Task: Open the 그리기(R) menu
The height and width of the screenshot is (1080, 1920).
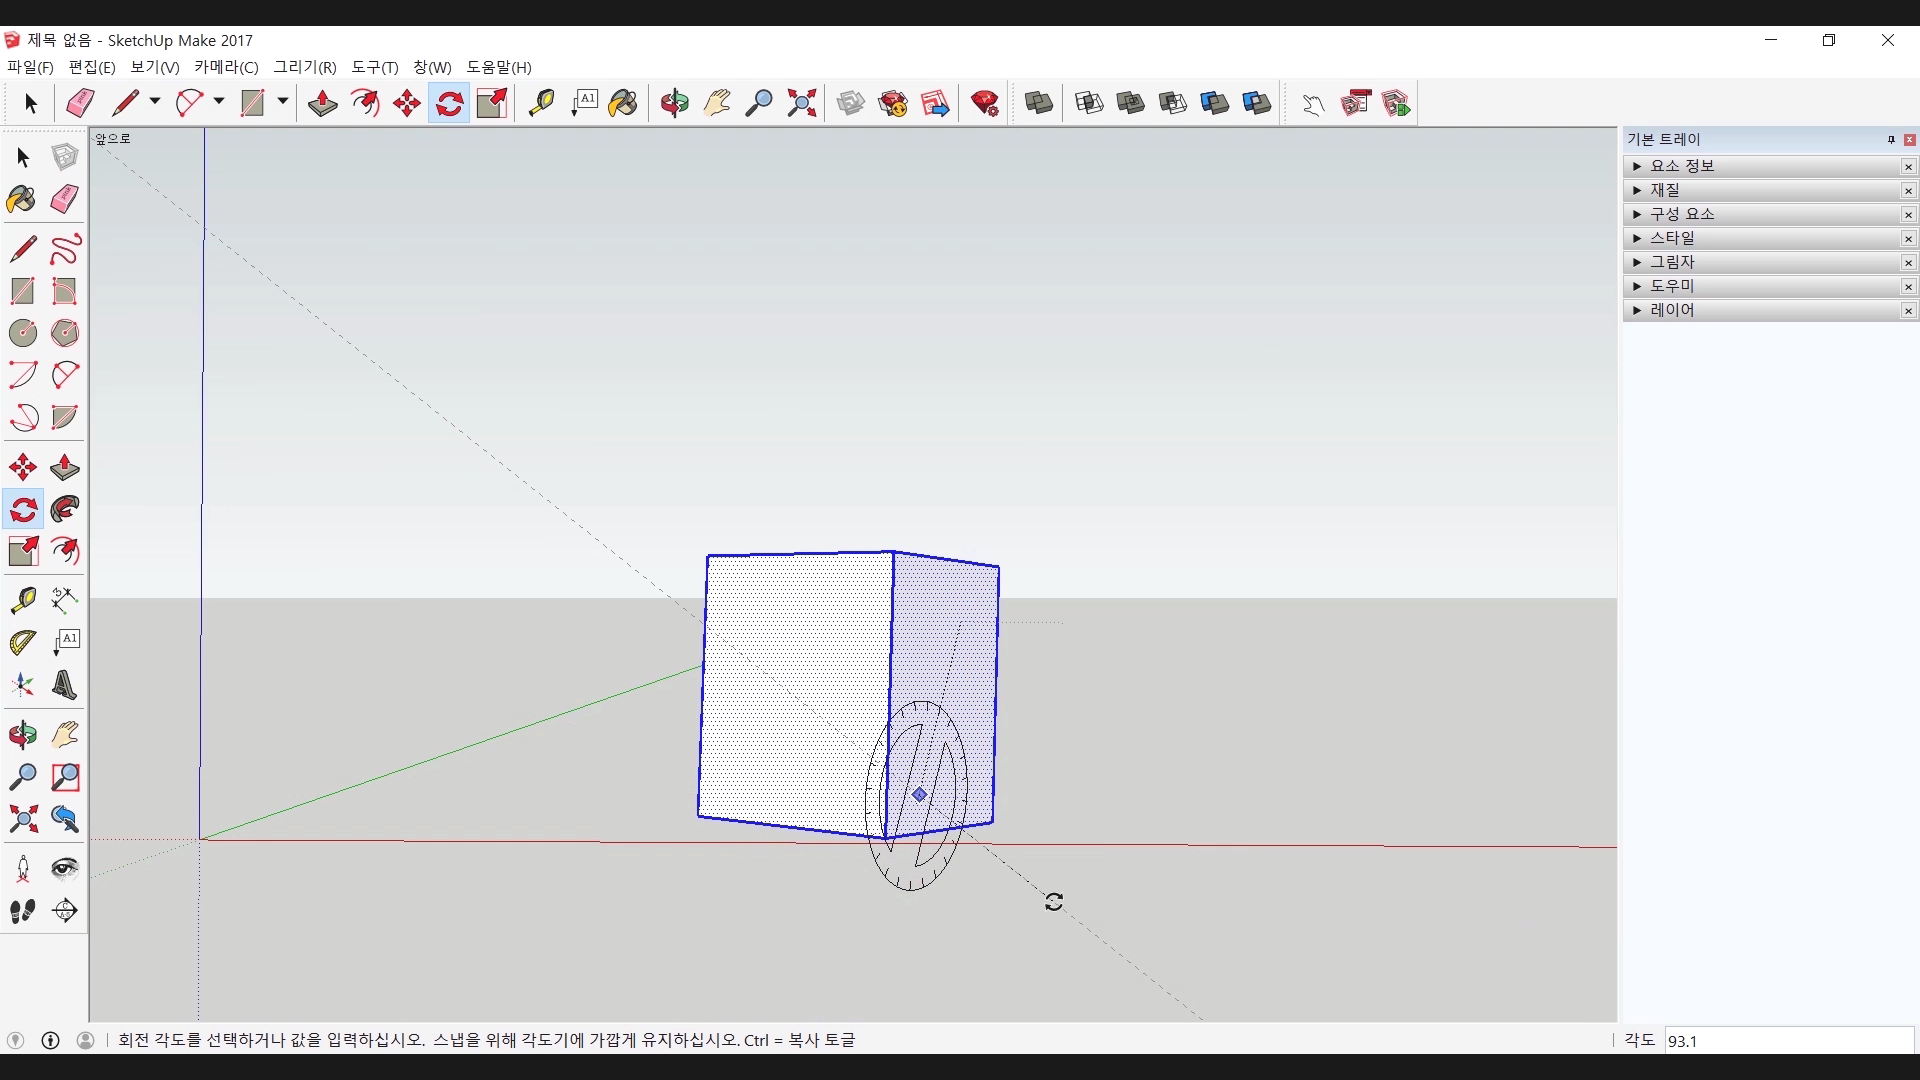Action: coord(305,67)
